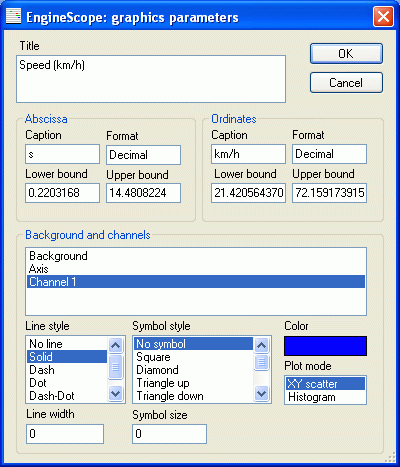Click the OK button
The width and height of the screenshot is (400, 467).
(x=346, y=54)
